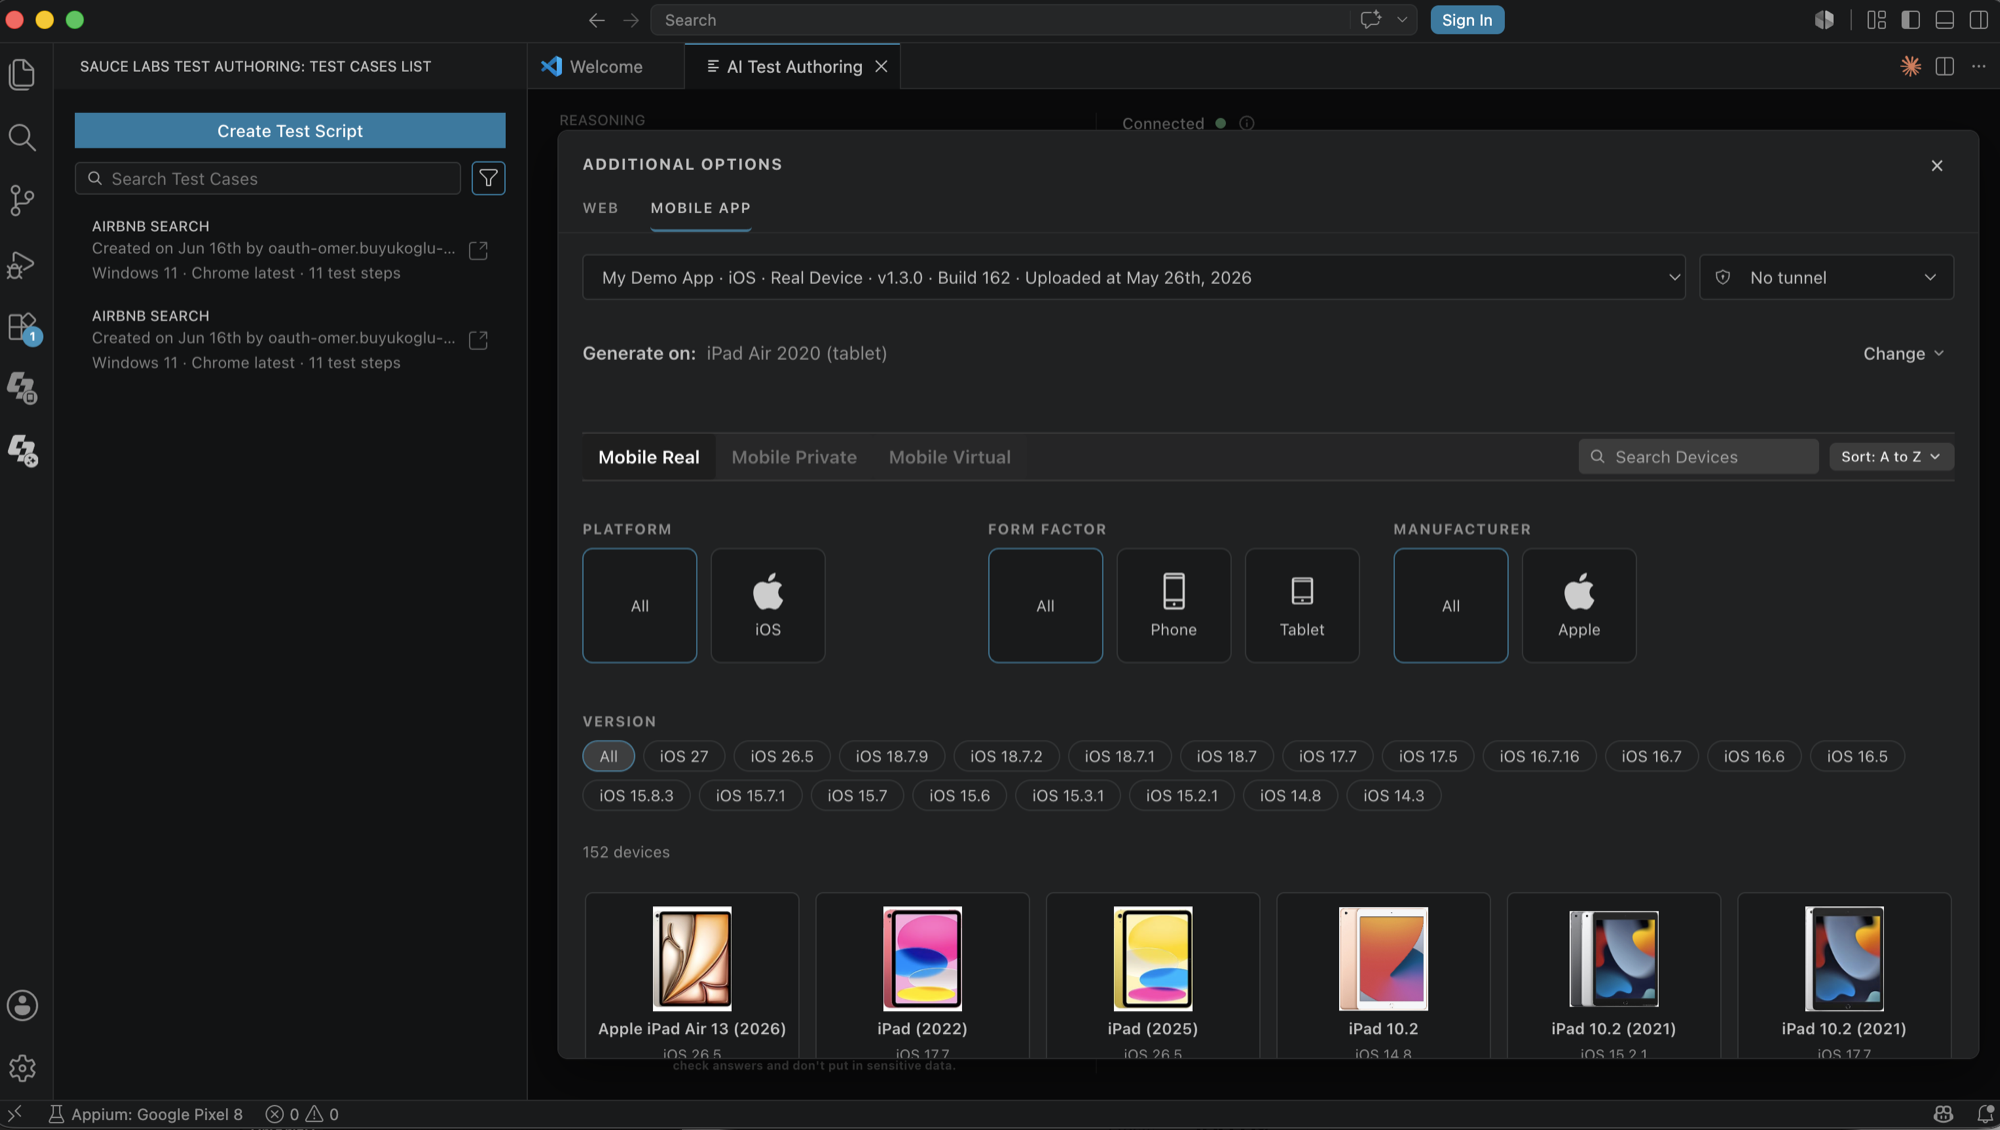Select the iPad (2022) device card
The image size is (2000, 1130).
(922, 976)
